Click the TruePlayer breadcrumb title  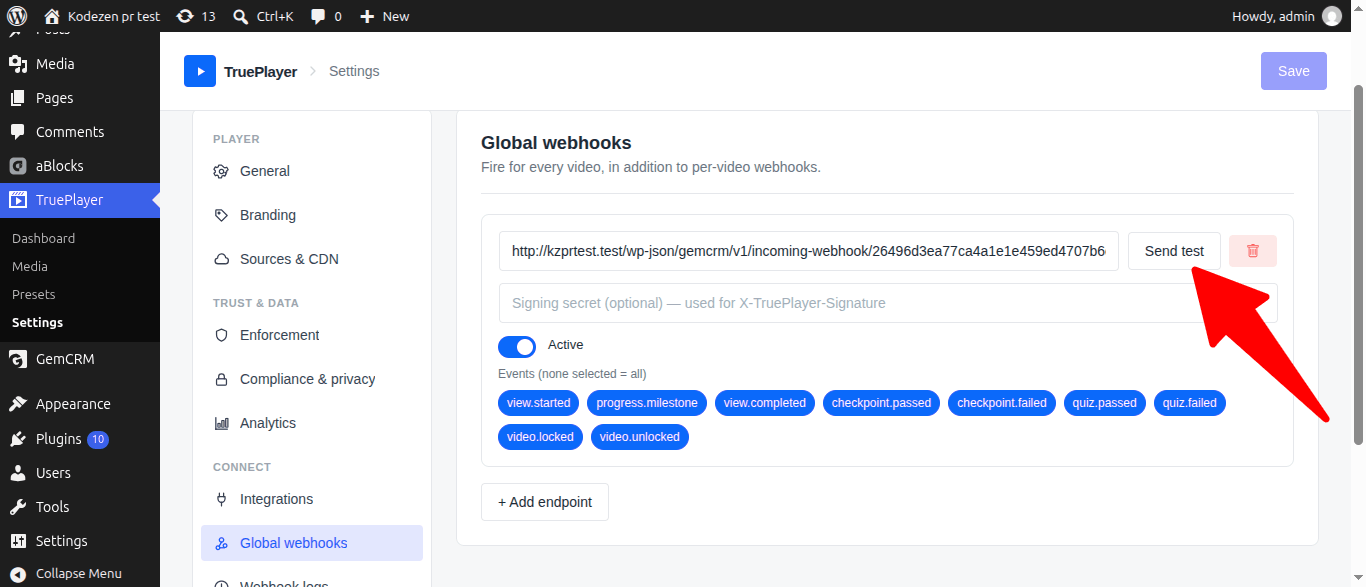(x=260, y=71)
